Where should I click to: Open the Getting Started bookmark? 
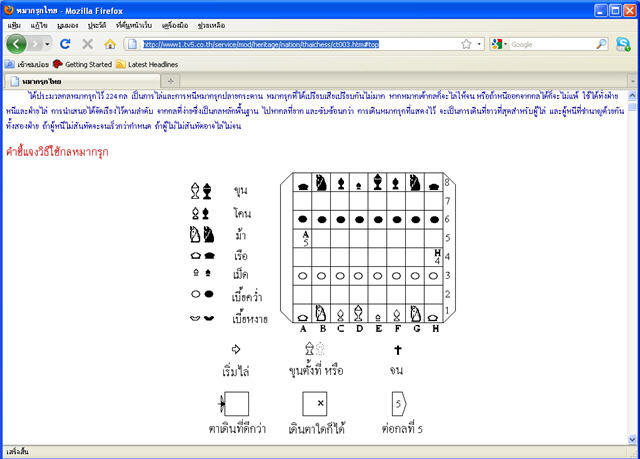(x=83, y=64)
